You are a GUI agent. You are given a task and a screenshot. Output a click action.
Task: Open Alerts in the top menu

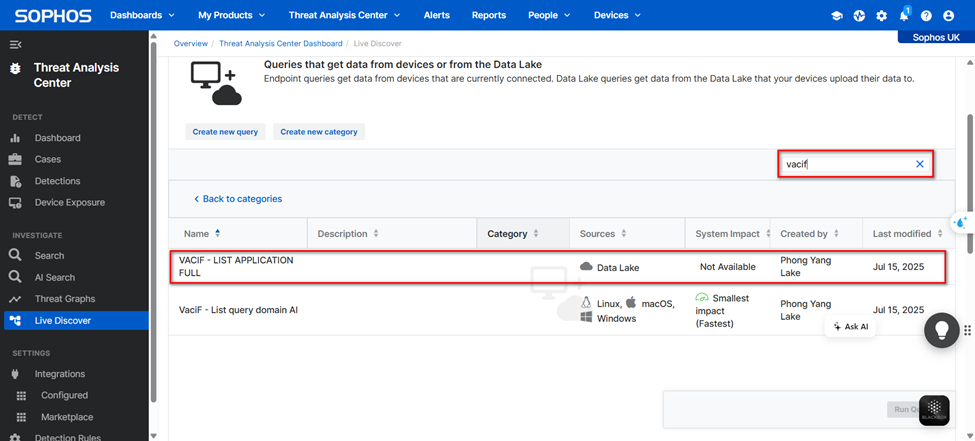coord(436,15)
